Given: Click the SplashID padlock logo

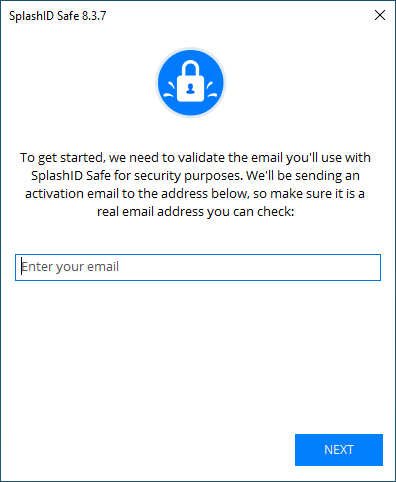Looking at the screenshot, I should tap(191, 83).
